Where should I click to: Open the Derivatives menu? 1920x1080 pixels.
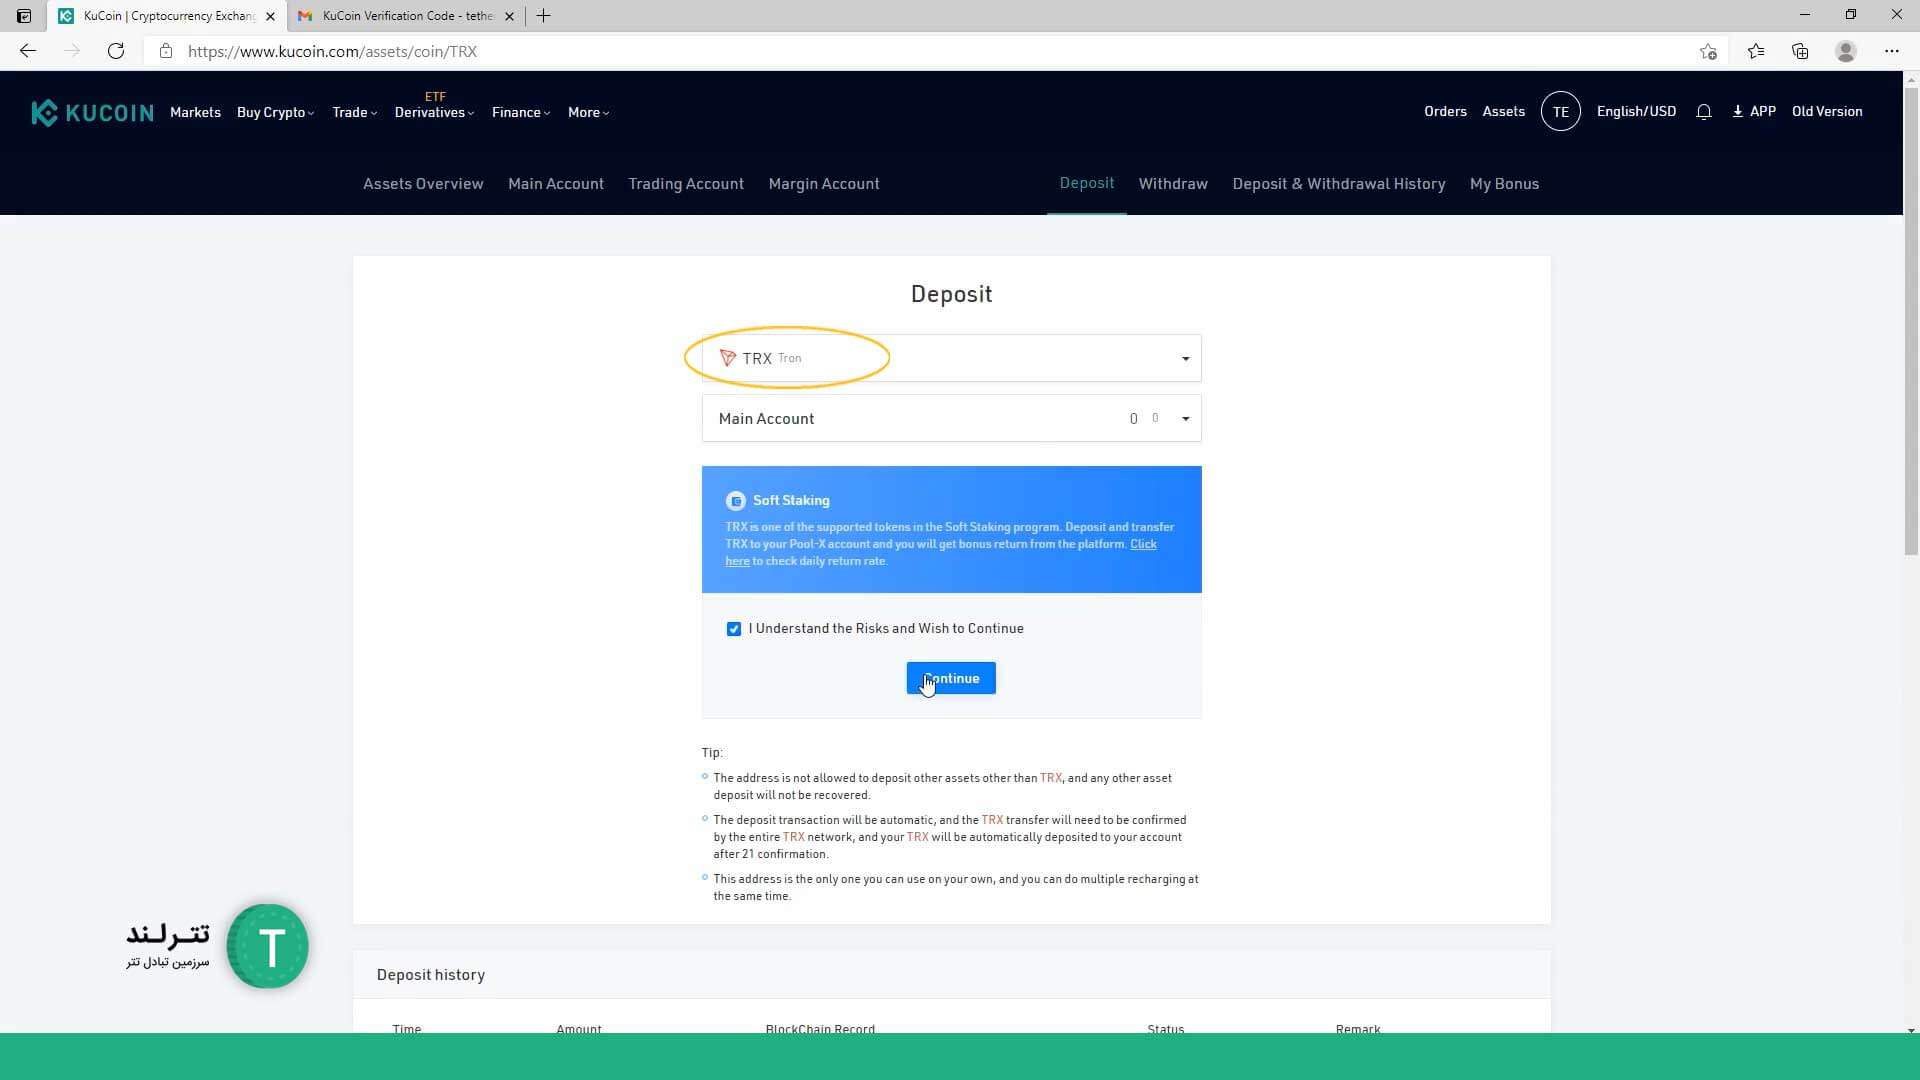pos(434,112)
